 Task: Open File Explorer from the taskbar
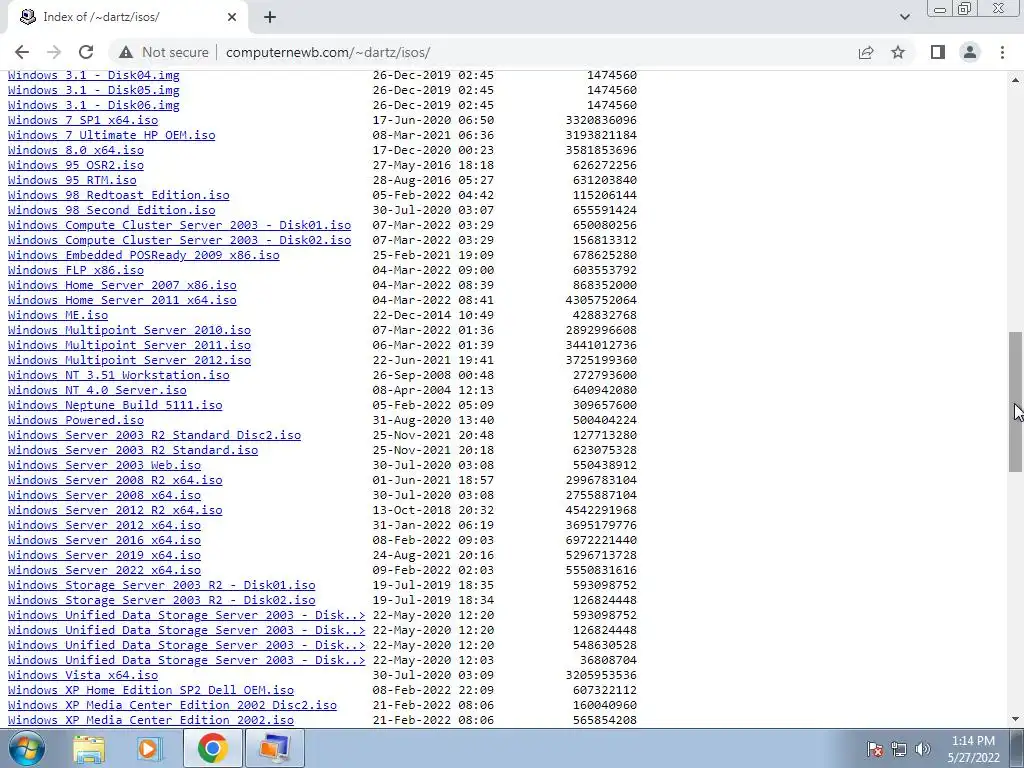coord(89,748)
